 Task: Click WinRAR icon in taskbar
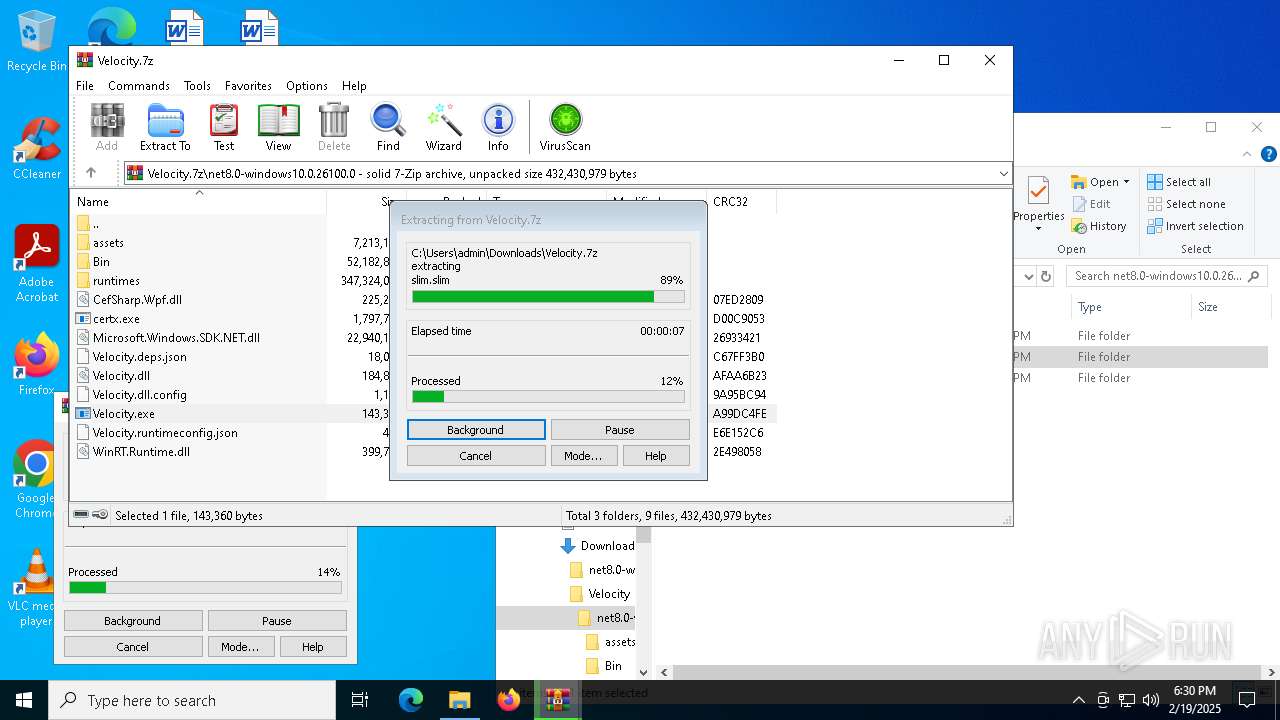[557, 700]
